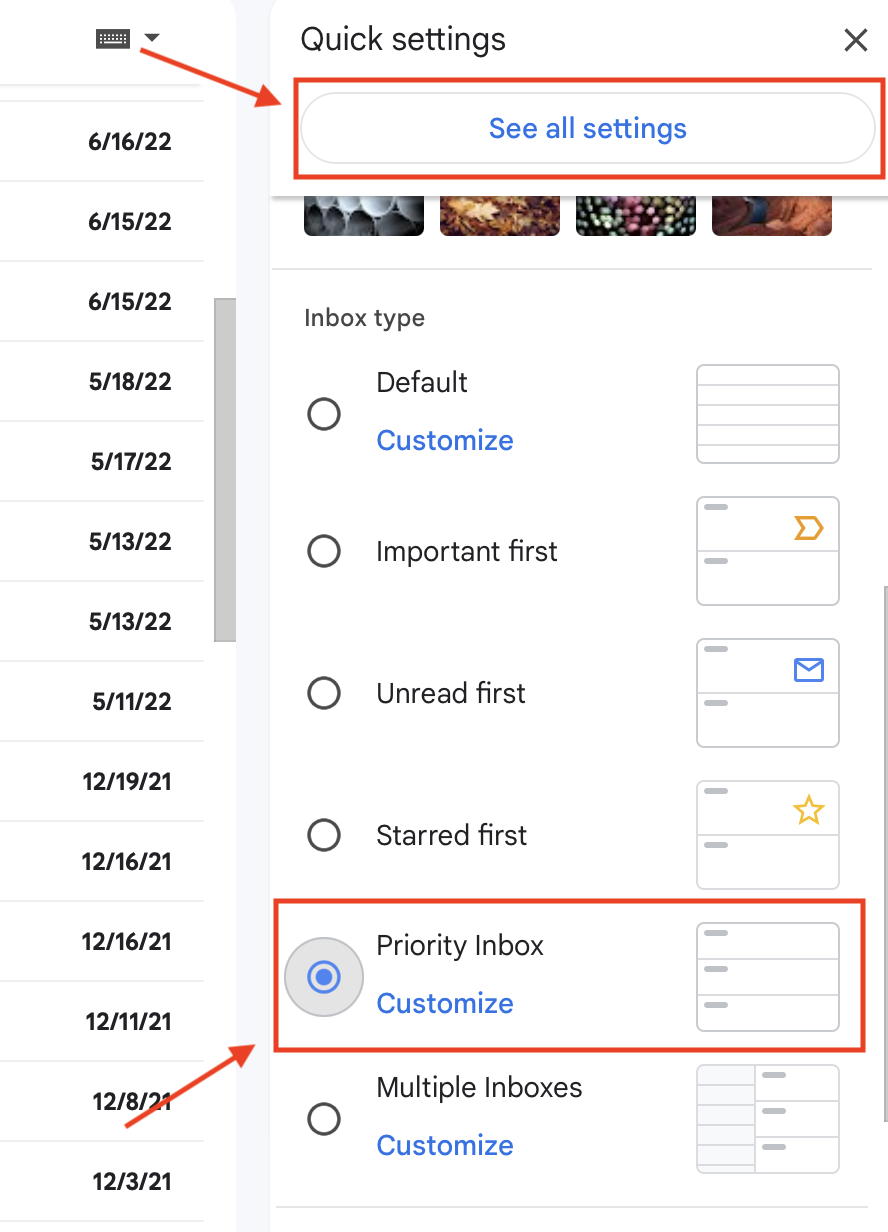Click the Priority Inbox layout preview
The height and width of the screenshot is (1232, 888).
click(x=767, y=976)
